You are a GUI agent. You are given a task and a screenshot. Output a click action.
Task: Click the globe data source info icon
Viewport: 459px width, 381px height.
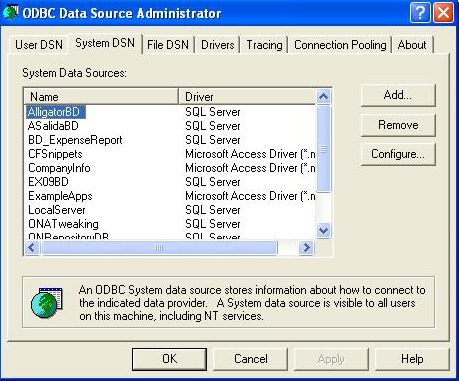point(47,302)
